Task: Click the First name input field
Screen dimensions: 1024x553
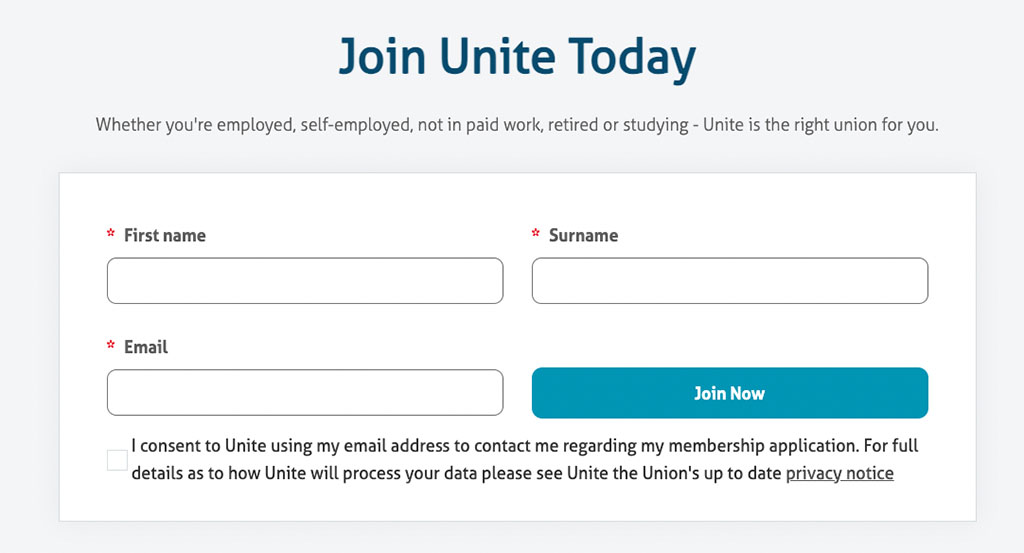Action: 305,281
